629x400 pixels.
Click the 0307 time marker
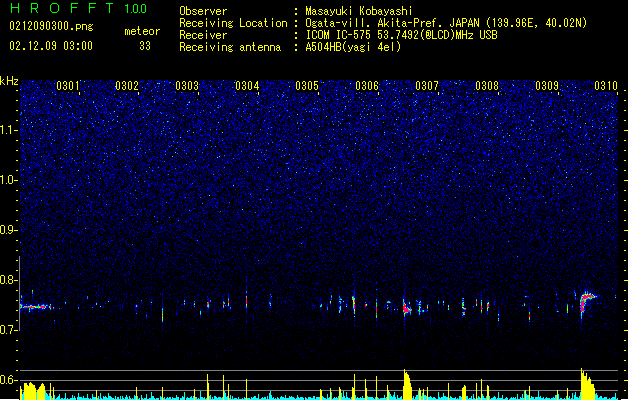click(427, 86)
